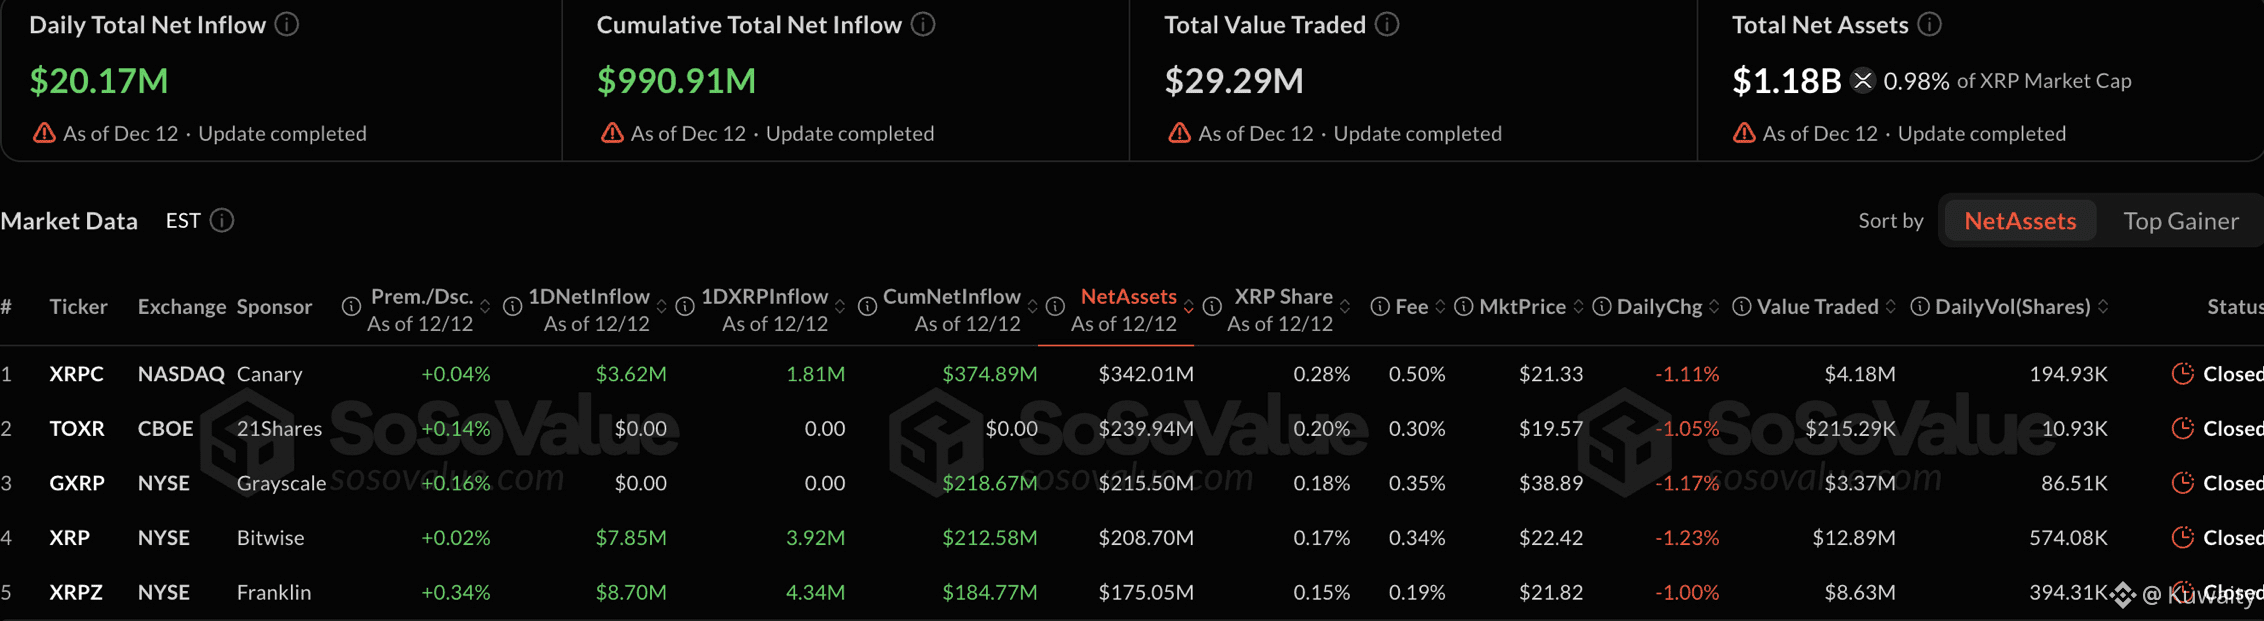Open the GXRP ticker row
This screenshot has width=2264, height=621.
coord(77,483)
